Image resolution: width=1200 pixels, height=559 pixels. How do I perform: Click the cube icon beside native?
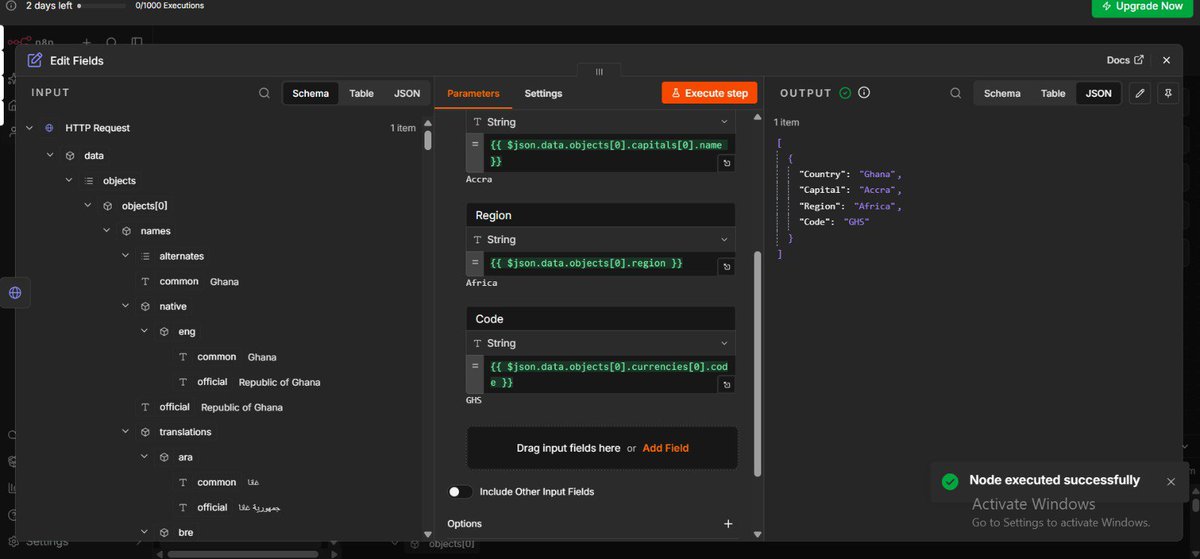point(145,307)
